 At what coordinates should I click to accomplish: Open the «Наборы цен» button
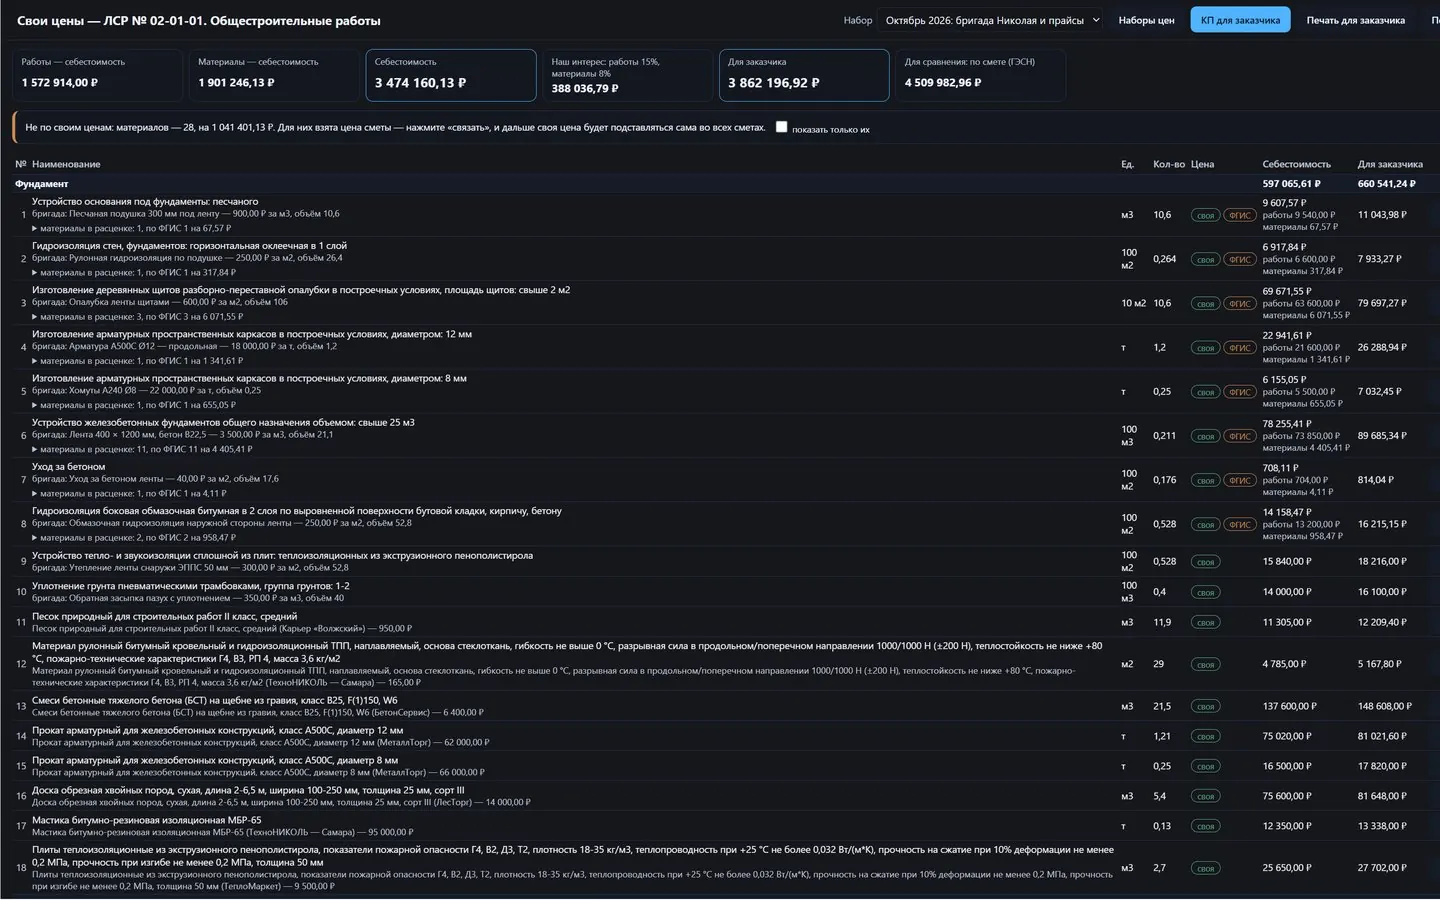(1146, 20)
